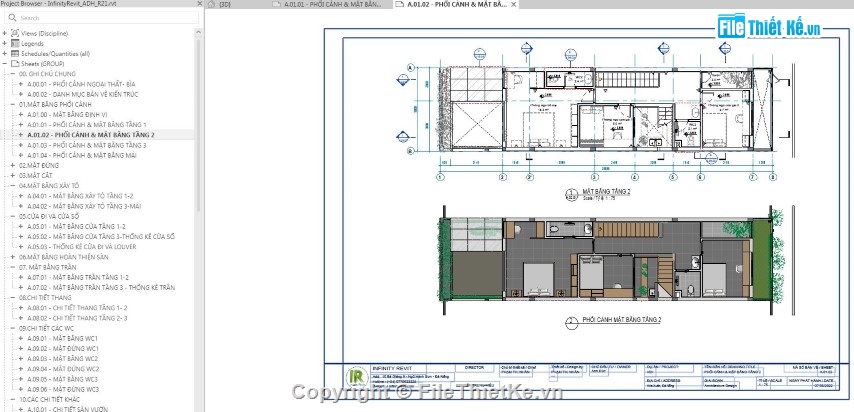Open A.01.01 - PHỐI CẢNH & MẶT BẰNG TẦNG 1

(x=87, y=125)
